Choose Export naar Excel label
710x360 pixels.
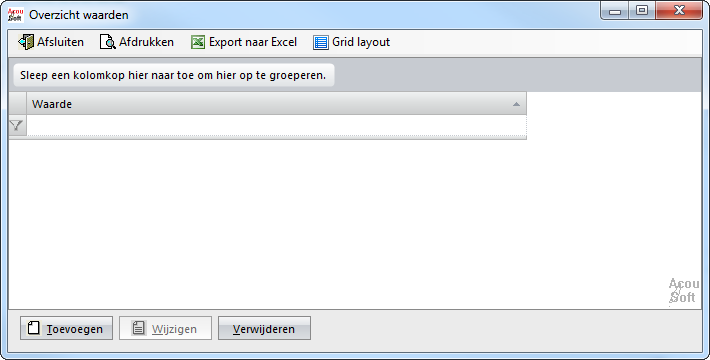pyautogui.click(x=253, y=42)
